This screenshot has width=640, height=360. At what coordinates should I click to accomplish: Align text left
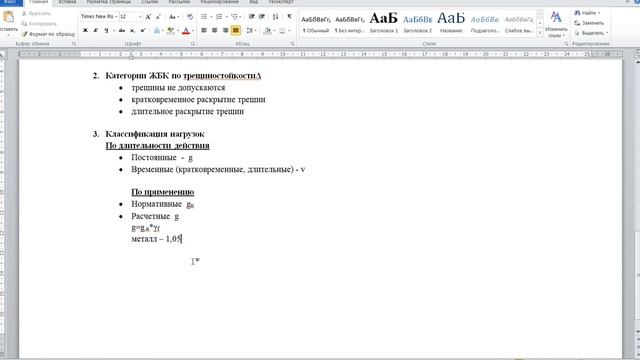[204, 30]
